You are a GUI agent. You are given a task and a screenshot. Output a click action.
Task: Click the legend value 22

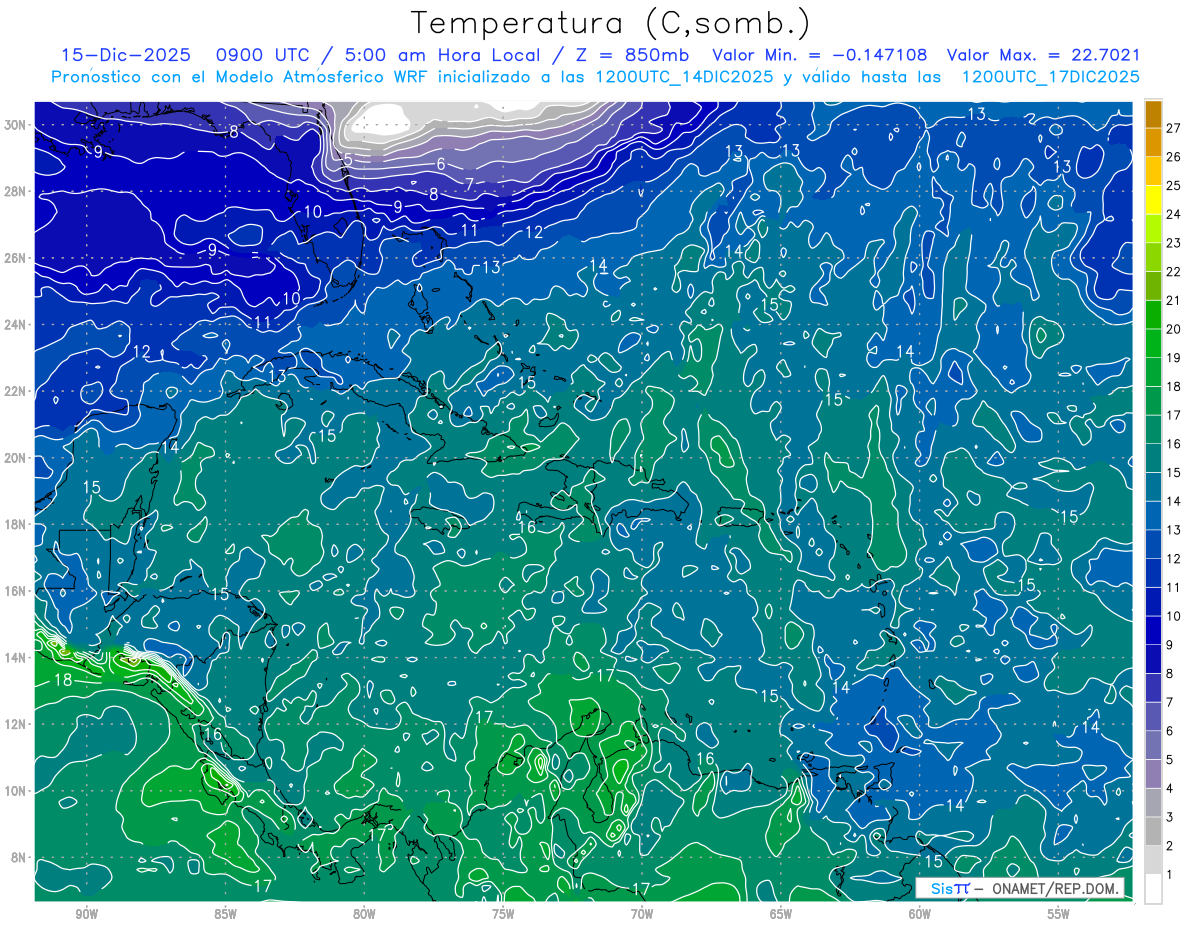pyautogui.click(x=1174, y=272)
